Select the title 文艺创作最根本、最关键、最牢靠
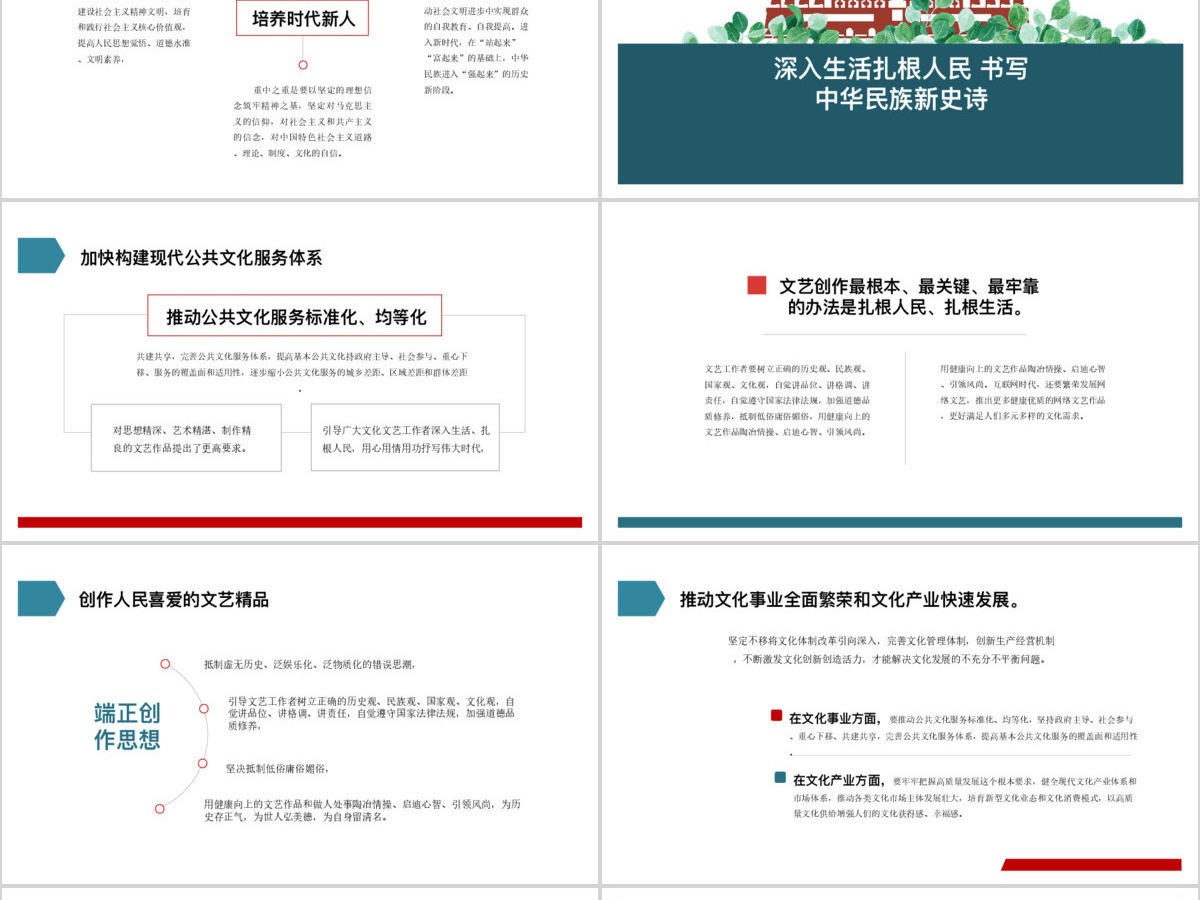1200x900 pixels. coord(908,297)
